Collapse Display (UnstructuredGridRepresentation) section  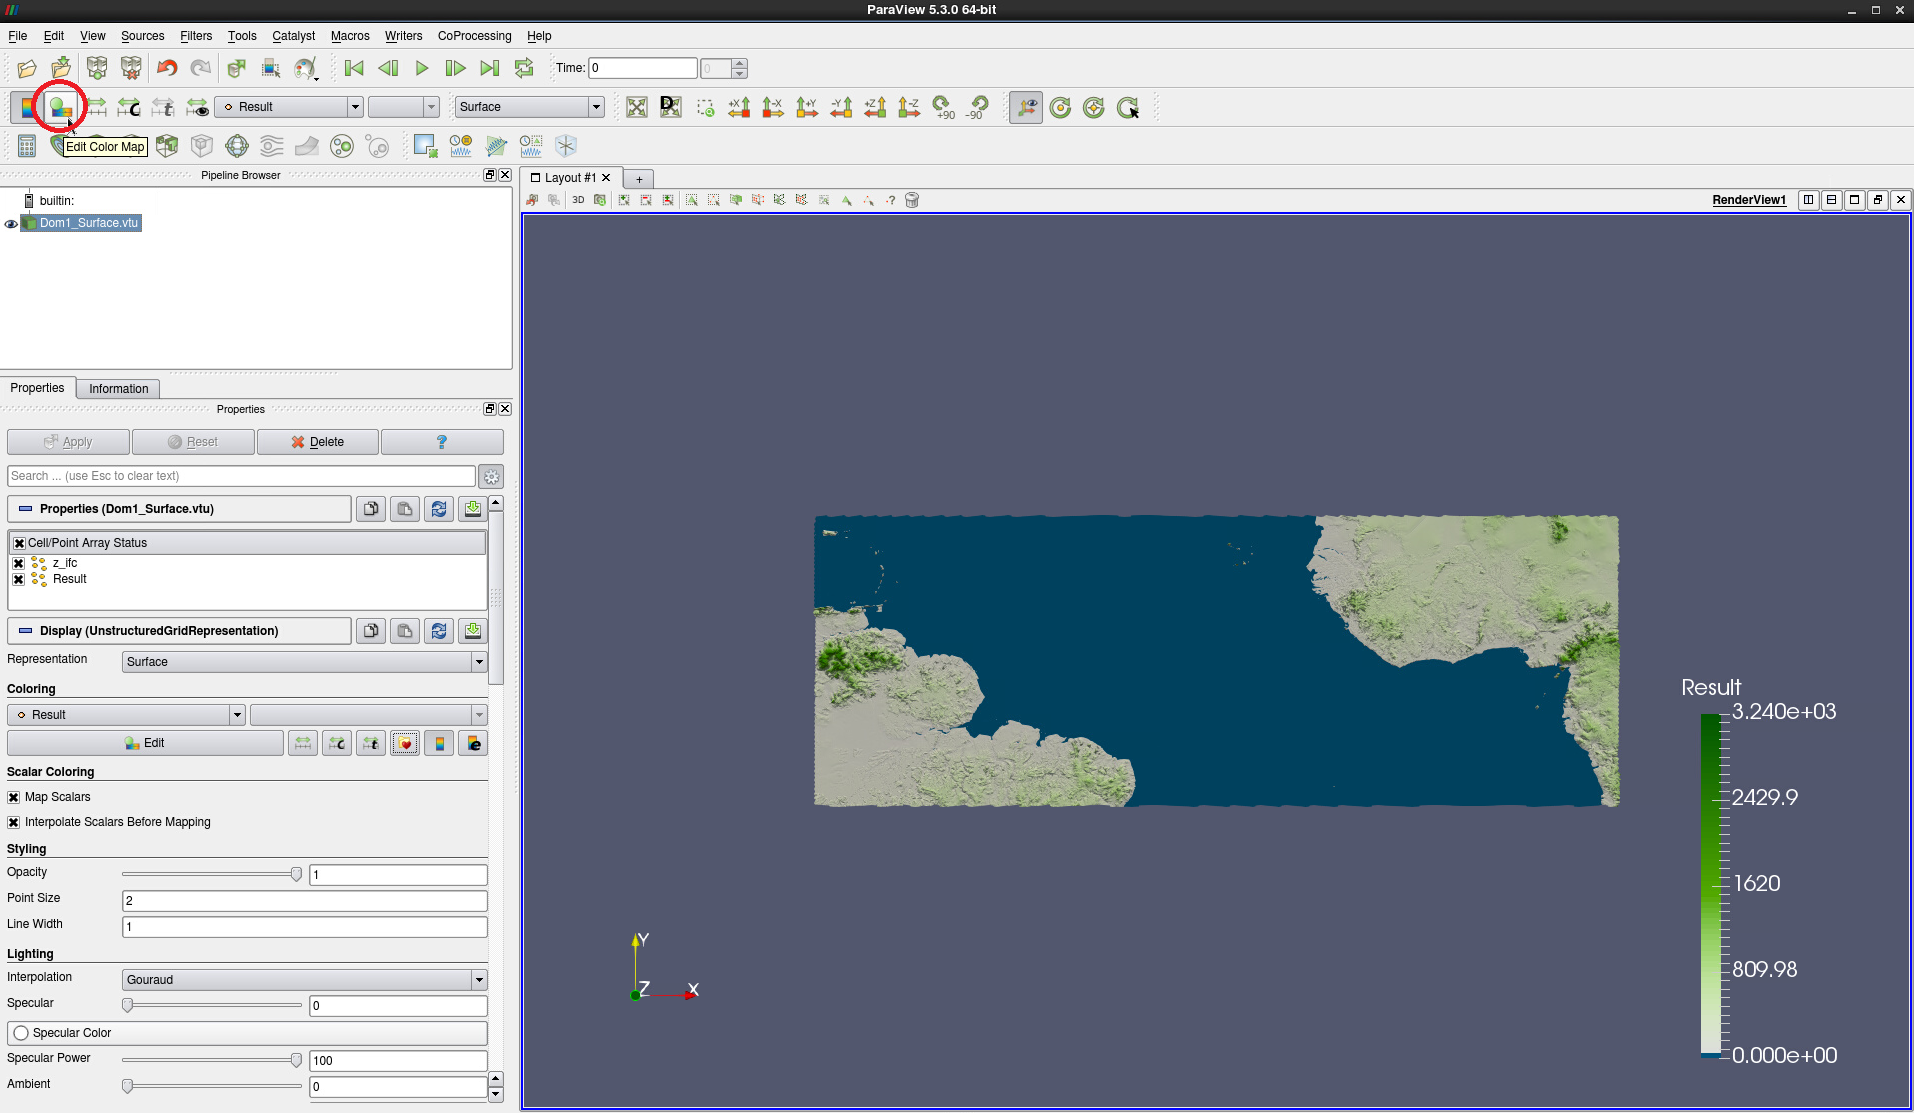pos(179,631)
